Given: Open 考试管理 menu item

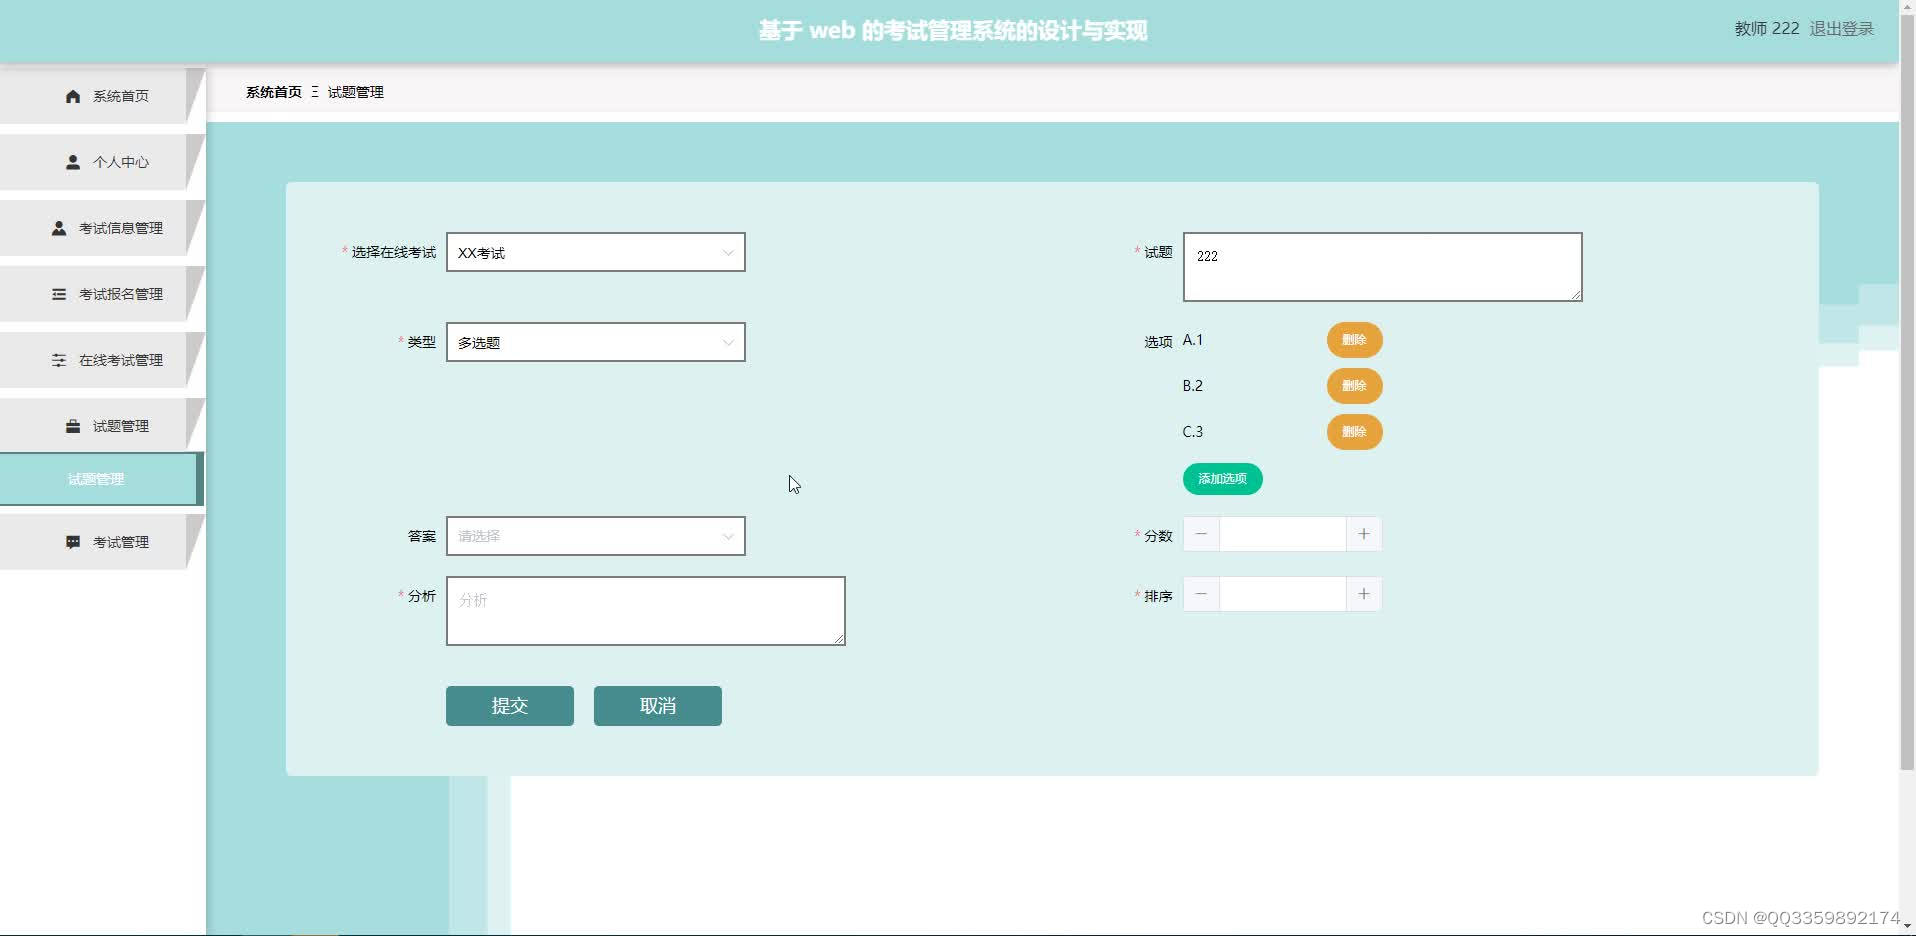Looking at the screenshot, I should [x=102, y=542].
